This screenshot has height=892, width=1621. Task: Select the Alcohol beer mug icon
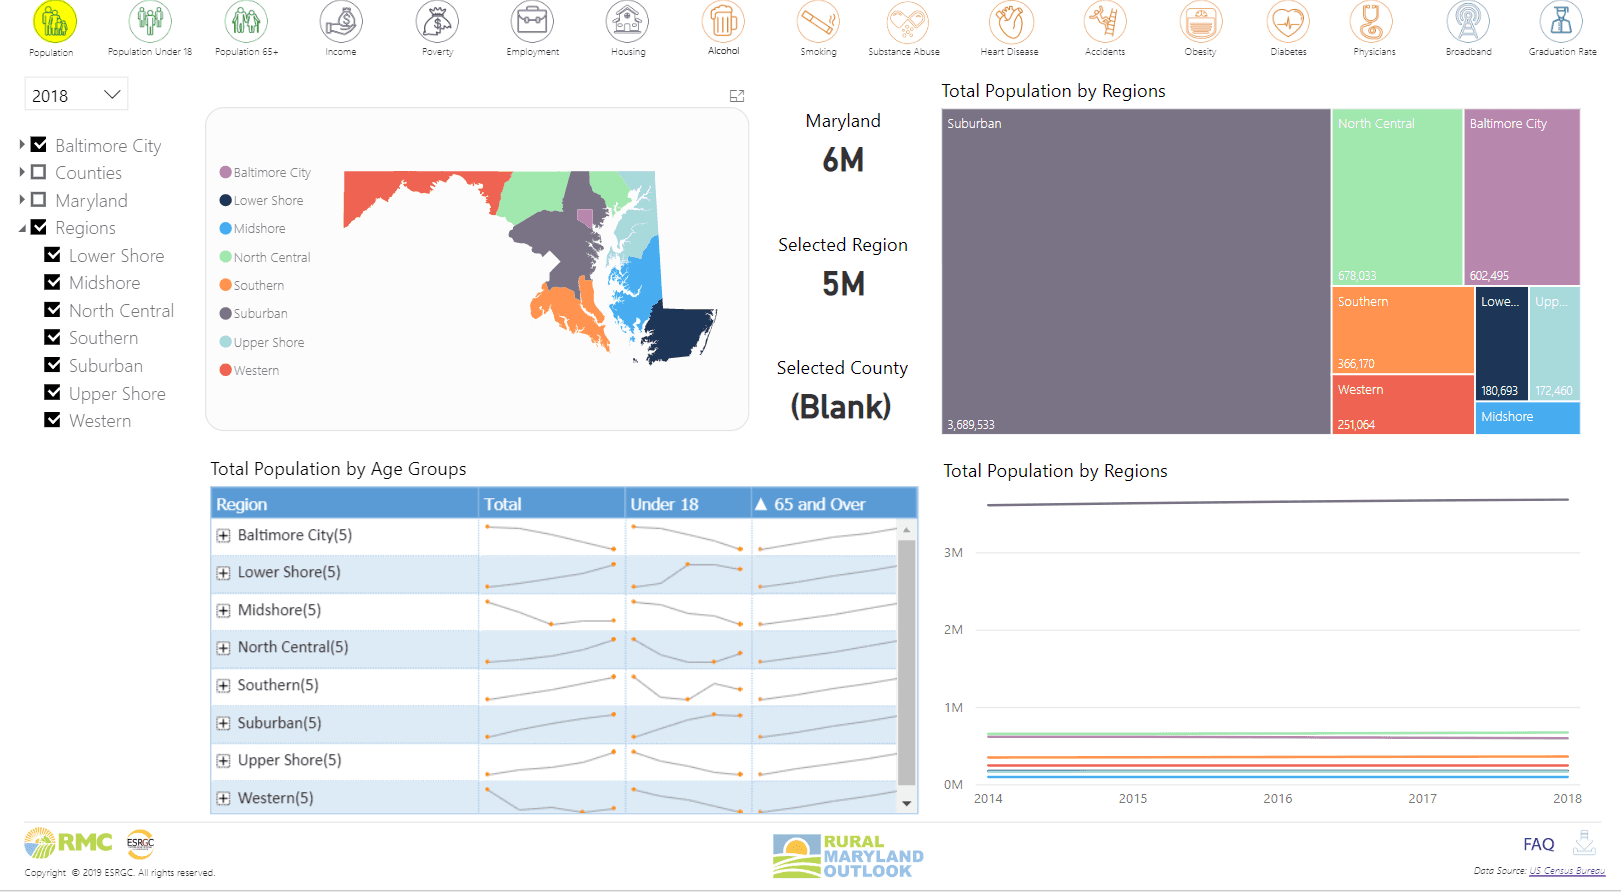pos(723,21)
